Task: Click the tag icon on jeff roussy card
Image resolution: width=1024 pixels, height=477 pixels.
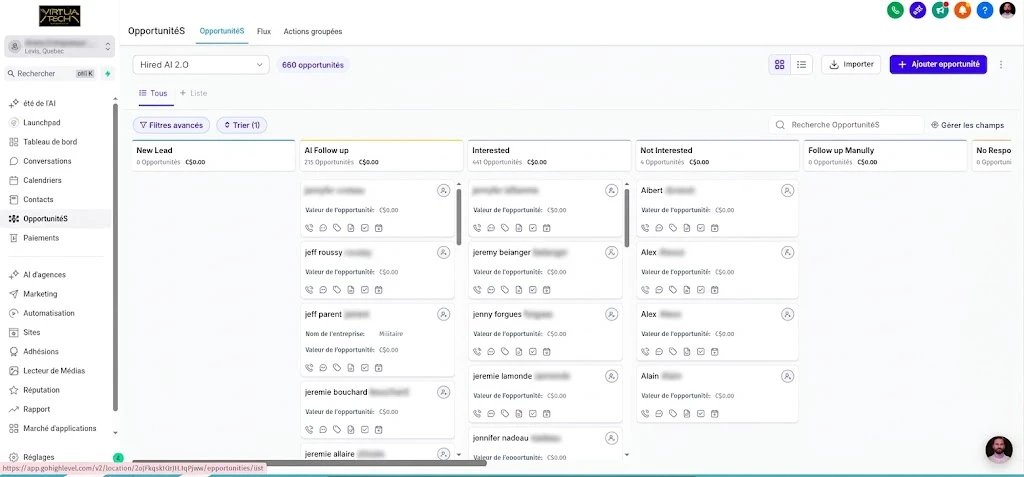Action: pyautogui.click(x=337, y=289)
